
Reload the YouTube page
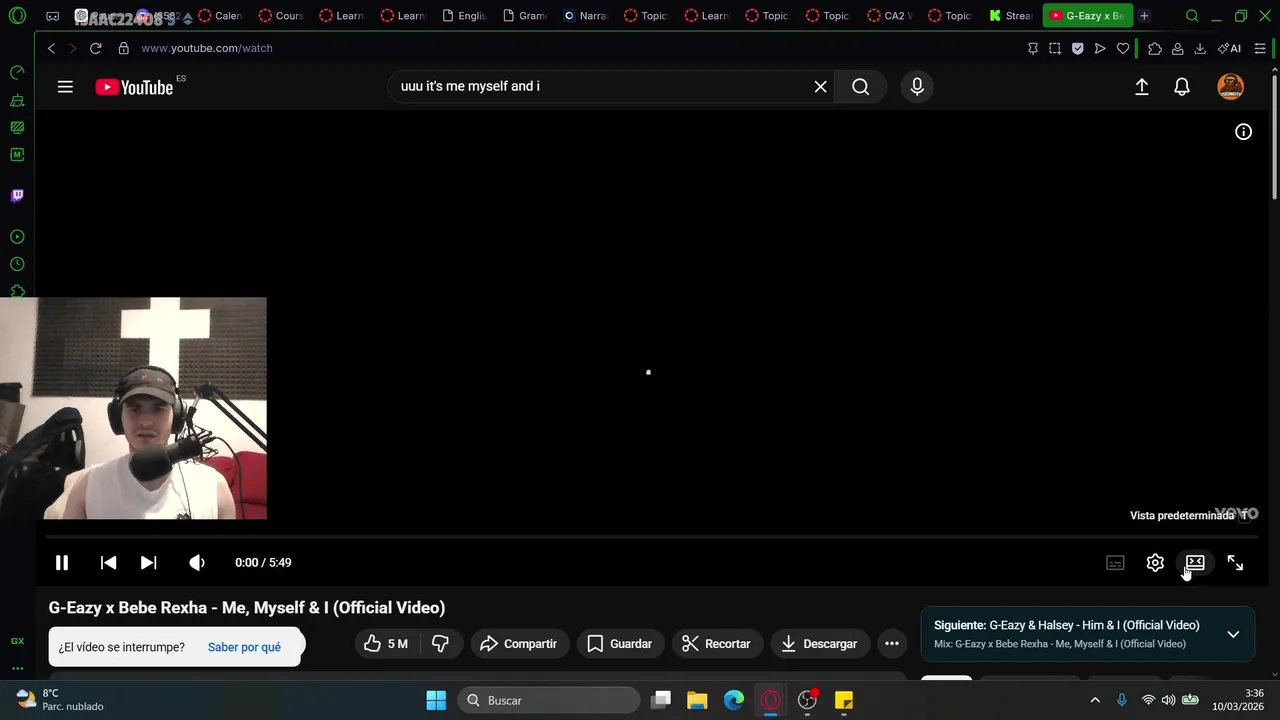95,48
